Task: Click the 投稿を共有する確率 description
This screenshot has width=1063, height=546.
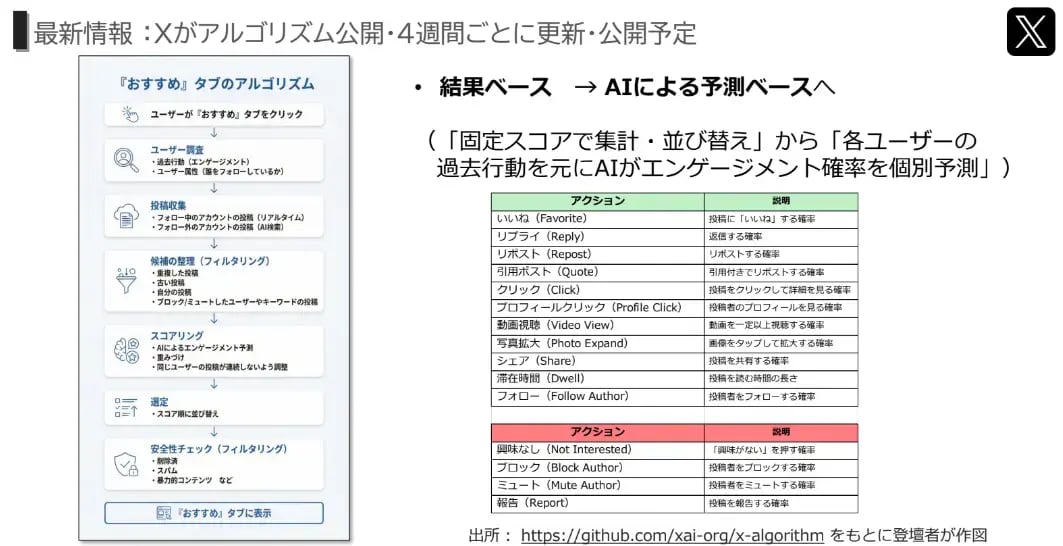Action: 781,361
